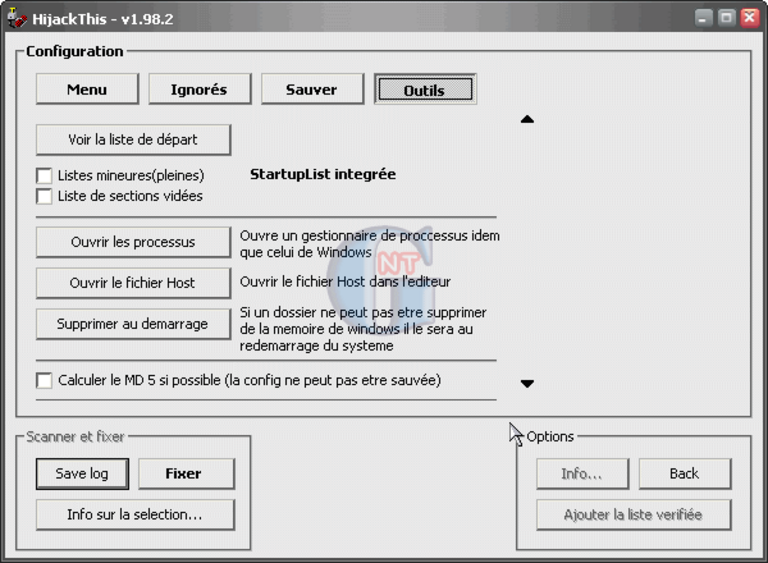The image size is (768, 563).
Task: Toggle Liste de sections vidées checkbox
Action: tap(44, 196)
